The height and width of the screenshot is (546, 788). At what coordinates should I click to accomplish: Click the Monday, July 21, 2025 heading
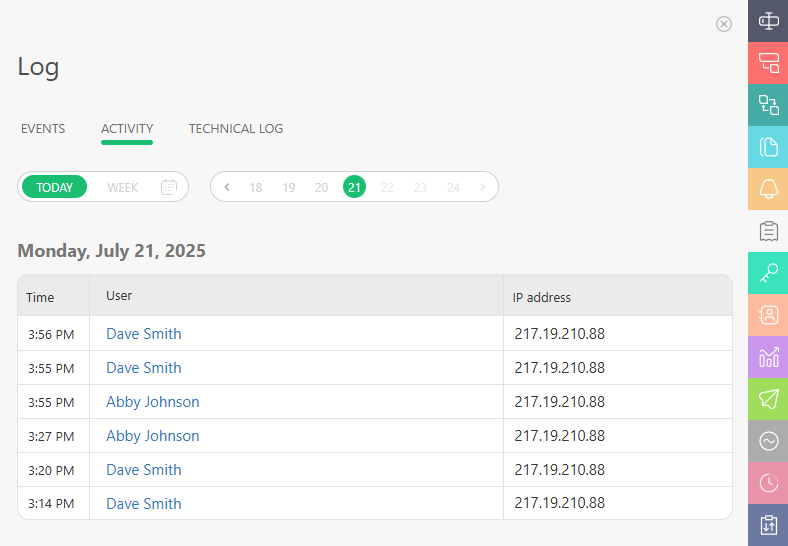112,251
